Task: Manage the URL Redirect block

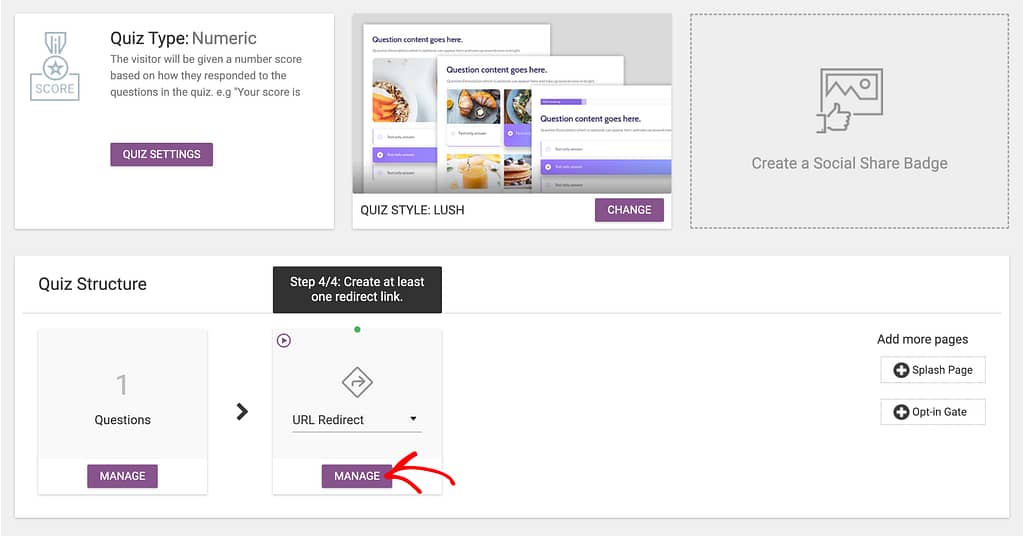Action: pos(357,476)
